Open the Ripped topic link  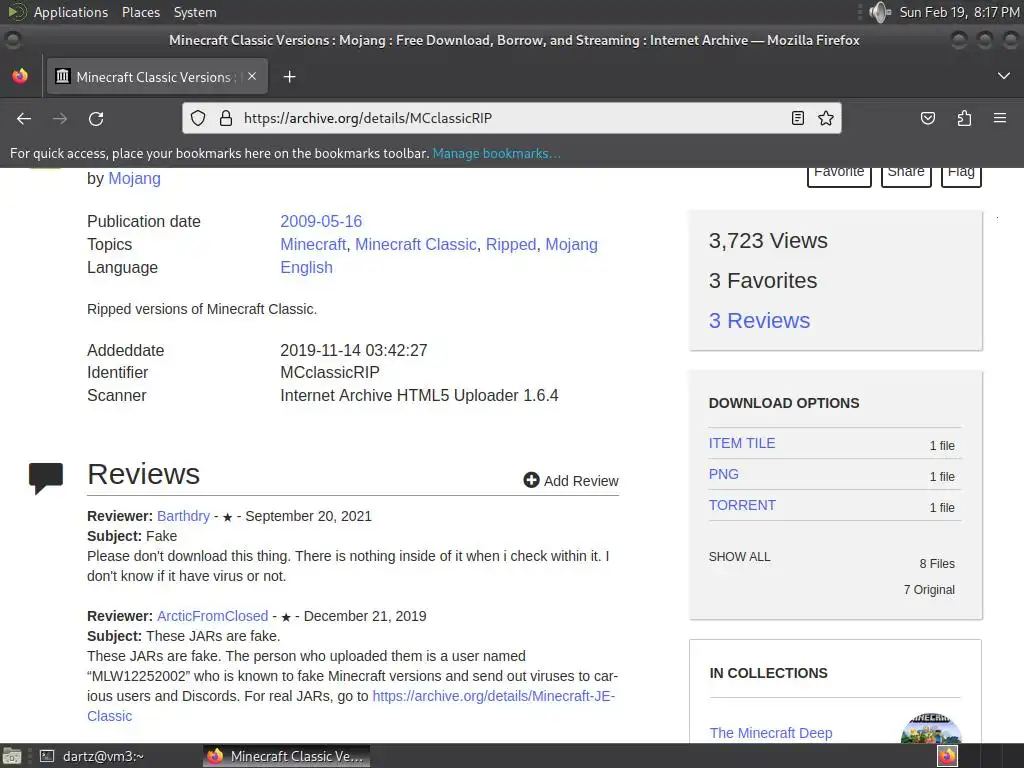[x=511, y=244]
